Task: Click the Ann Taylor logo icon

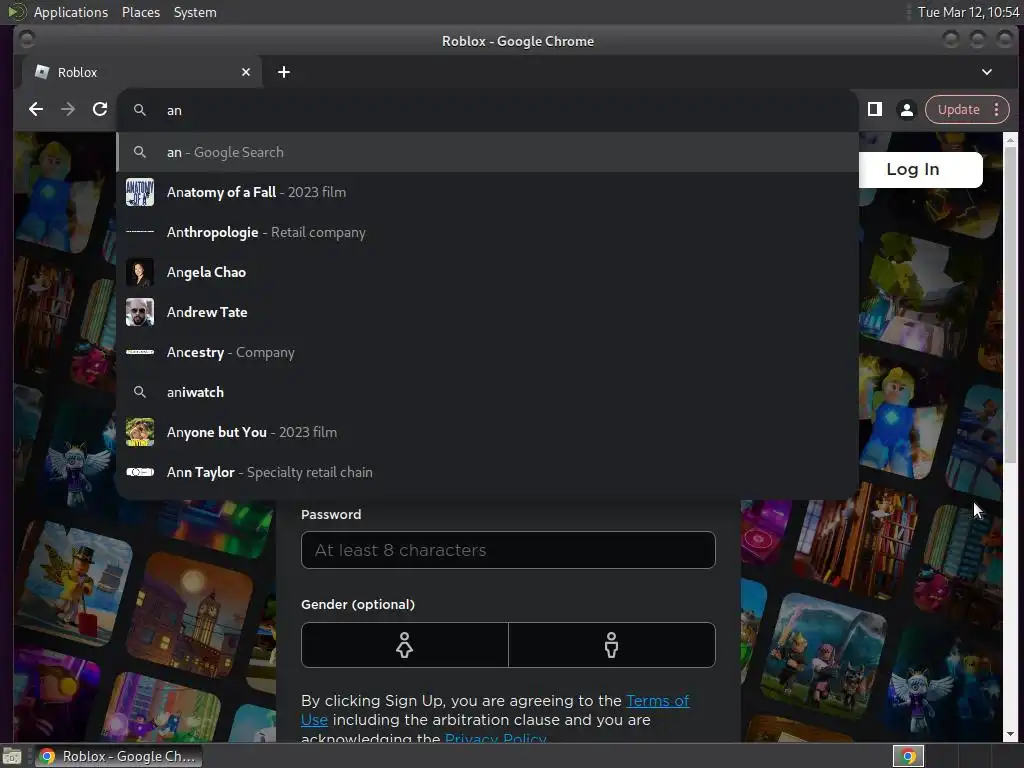Action: [x=140, y=472]
